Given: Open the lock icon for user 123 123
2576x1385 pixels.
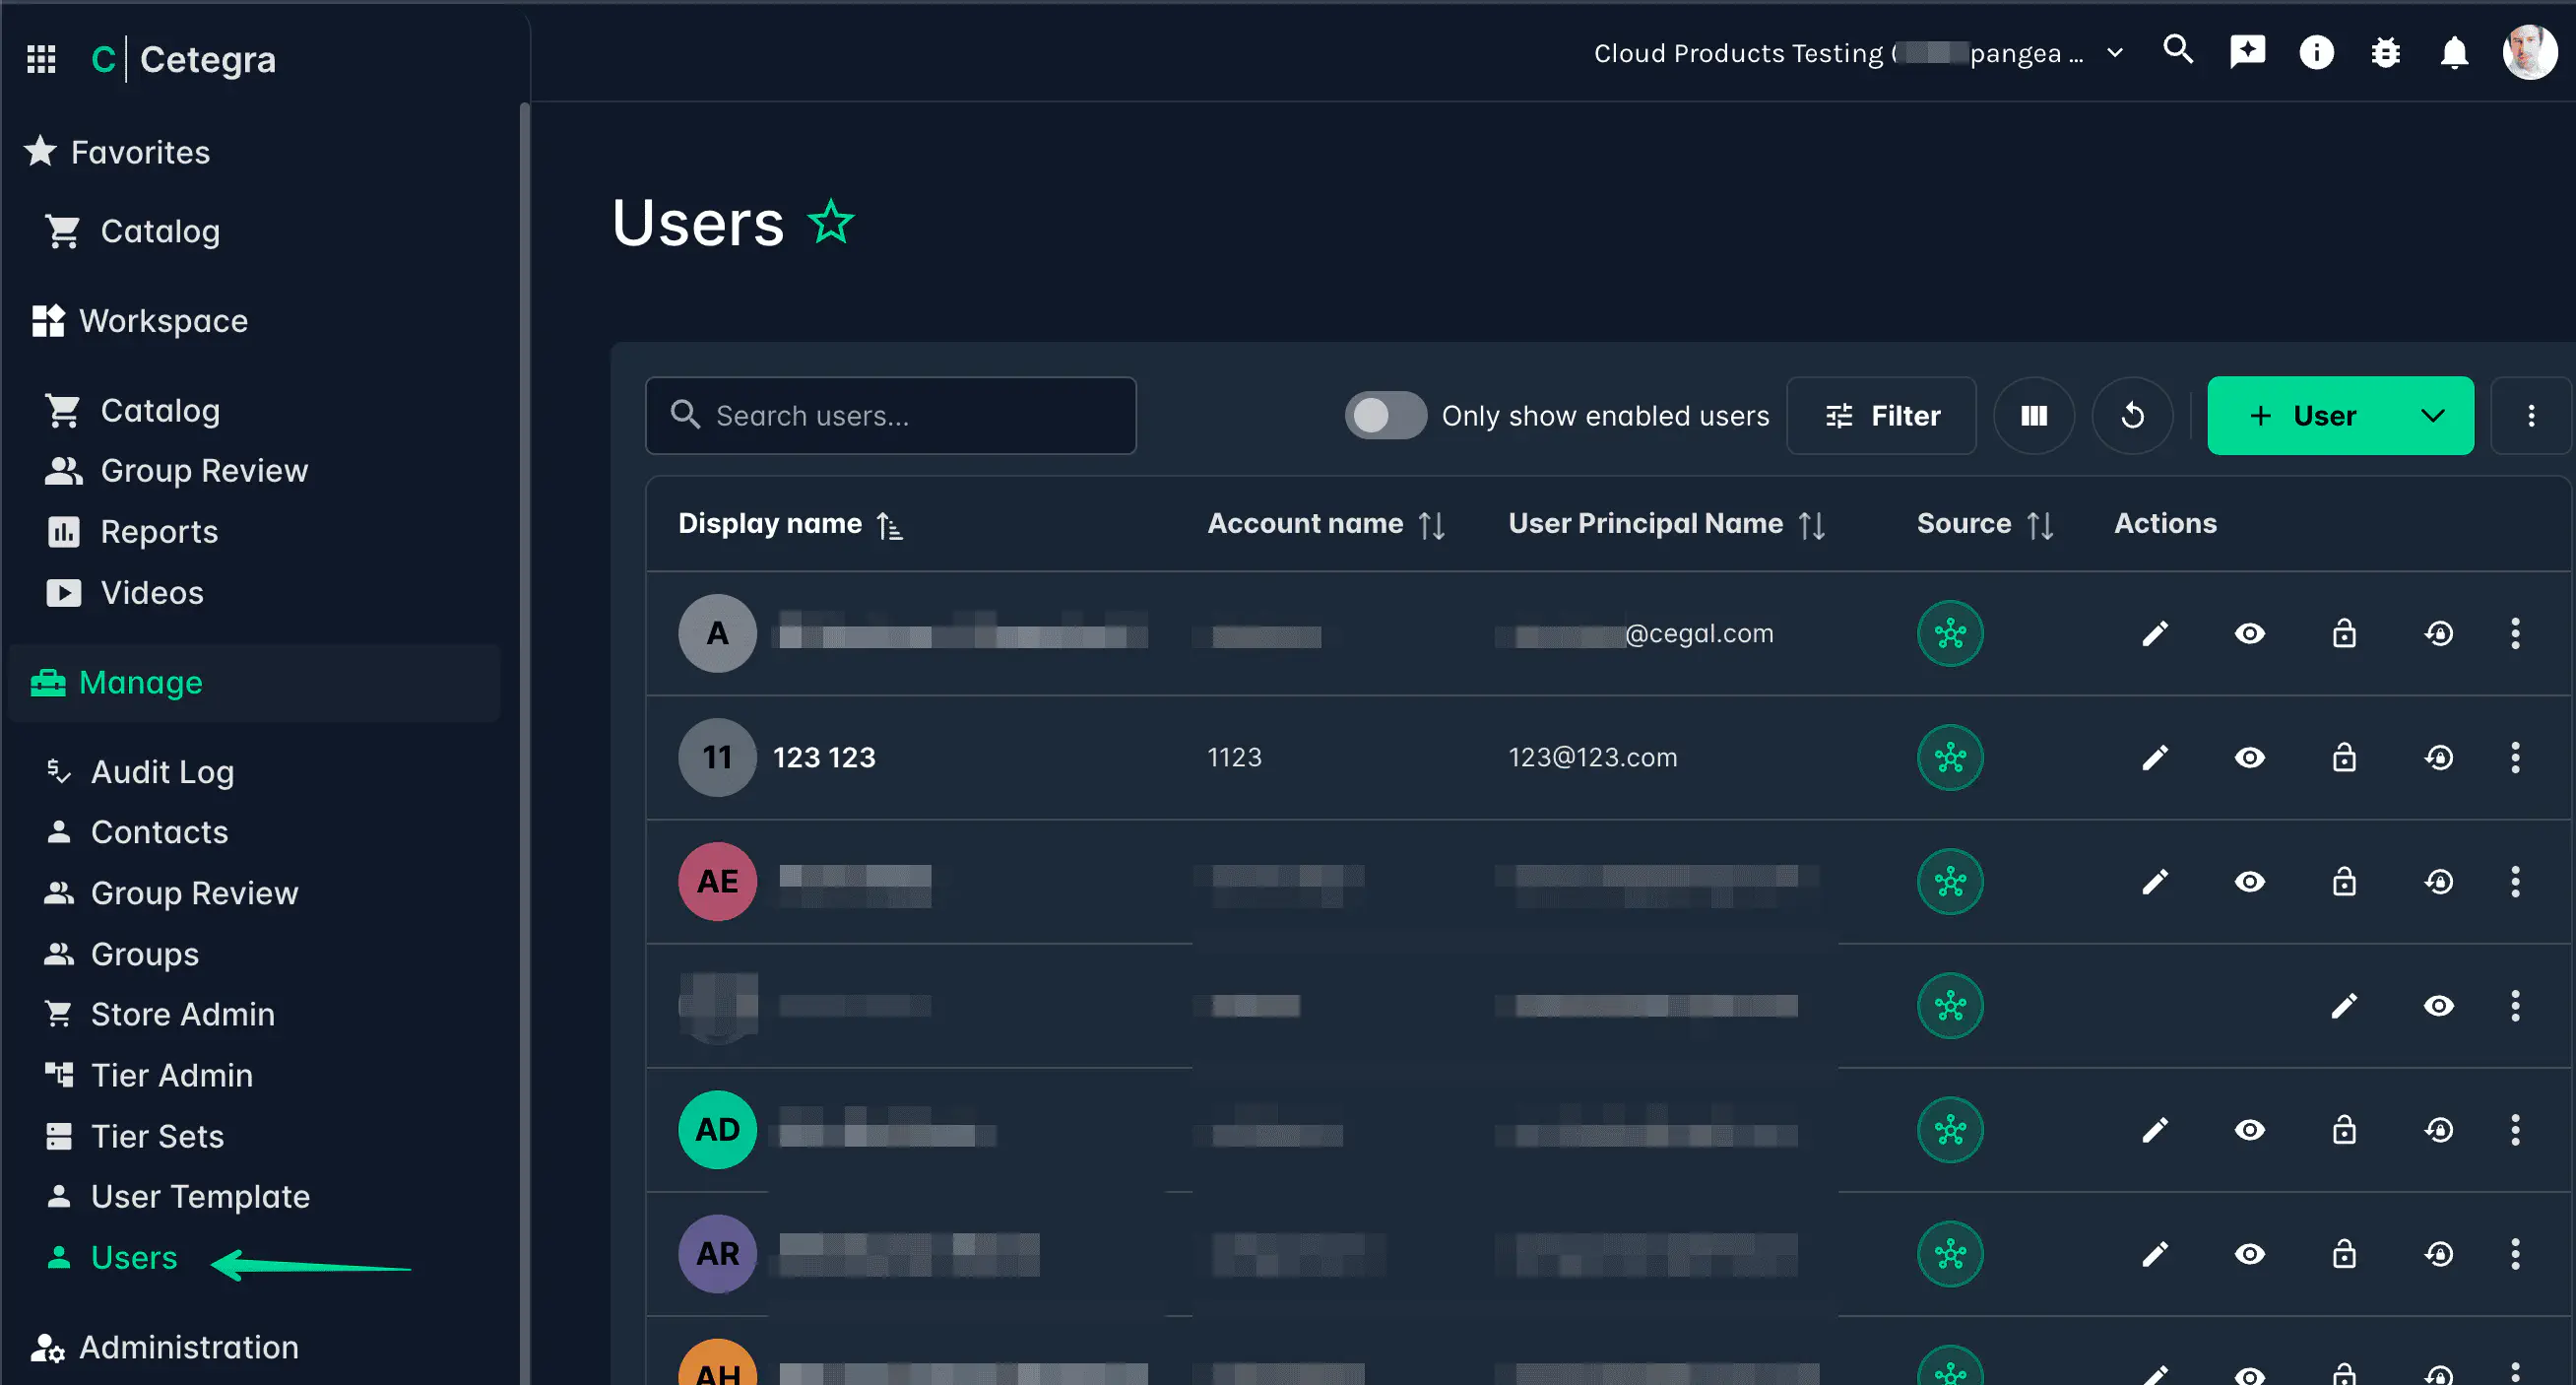Looking at the screenshot, I should coord(2344,757).
